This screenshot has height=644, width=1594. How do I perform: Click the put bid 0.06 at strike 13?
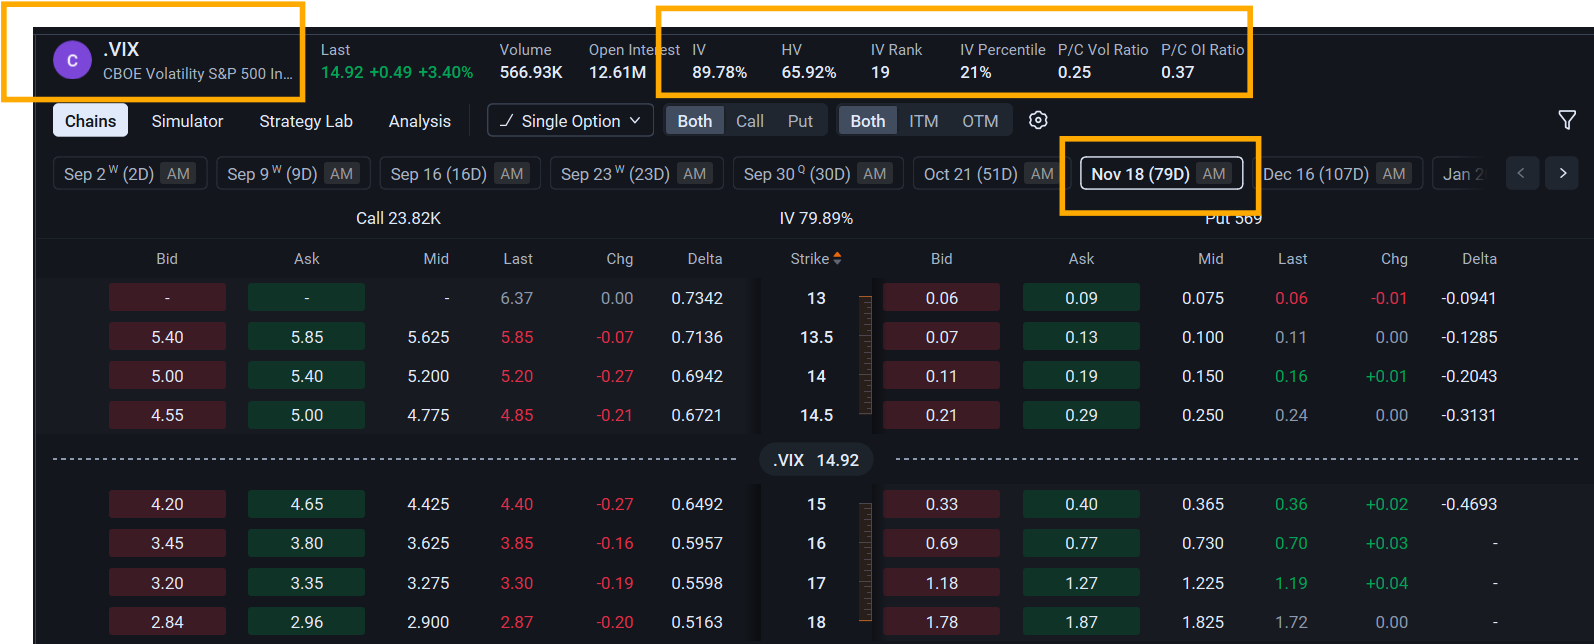[941, 298]
